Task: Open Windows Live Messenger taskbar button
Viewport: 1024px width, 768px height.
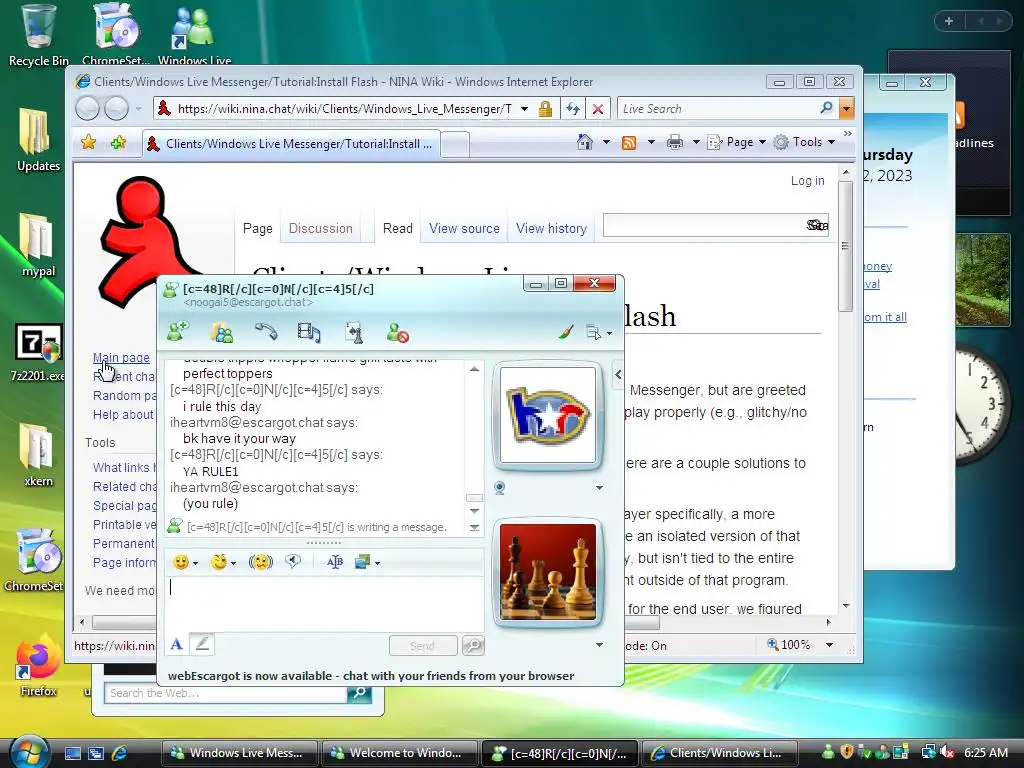Action: pos(239,753)
